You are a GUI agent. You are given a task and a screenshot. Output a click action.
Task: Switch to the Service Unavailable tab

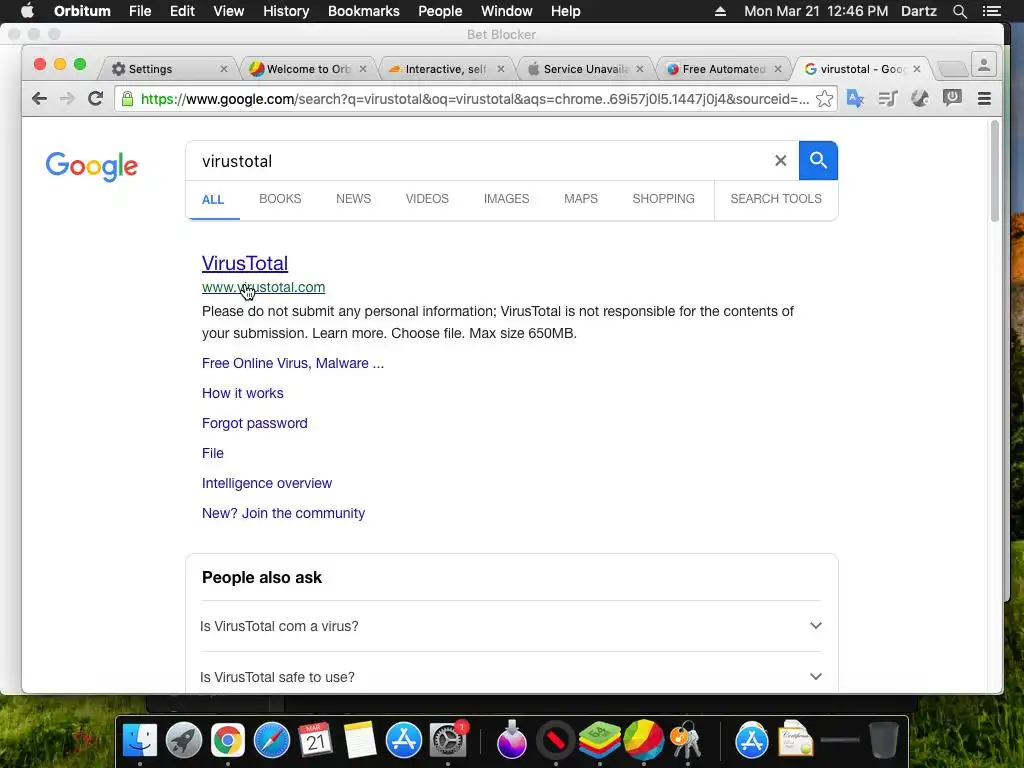coord(585,69)
